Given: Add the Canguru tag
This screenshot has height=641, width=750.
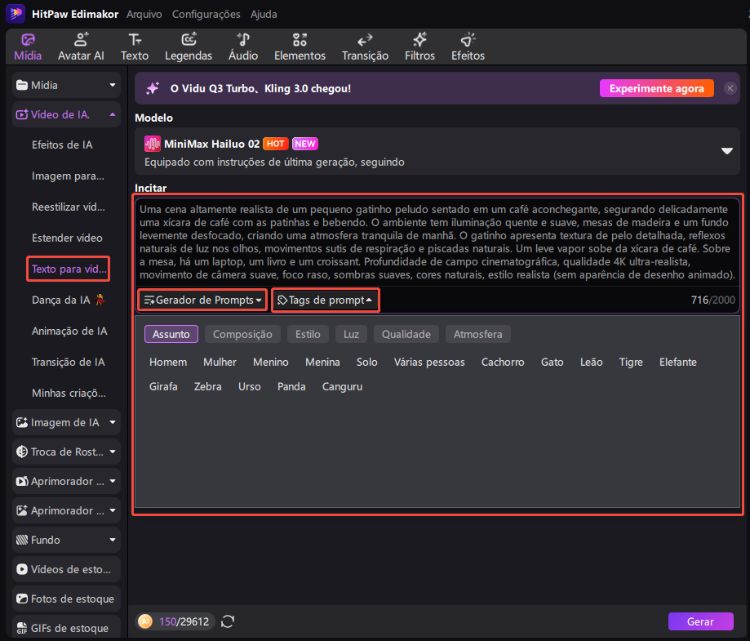Looking at the screenshot, I should click(342, 387).
